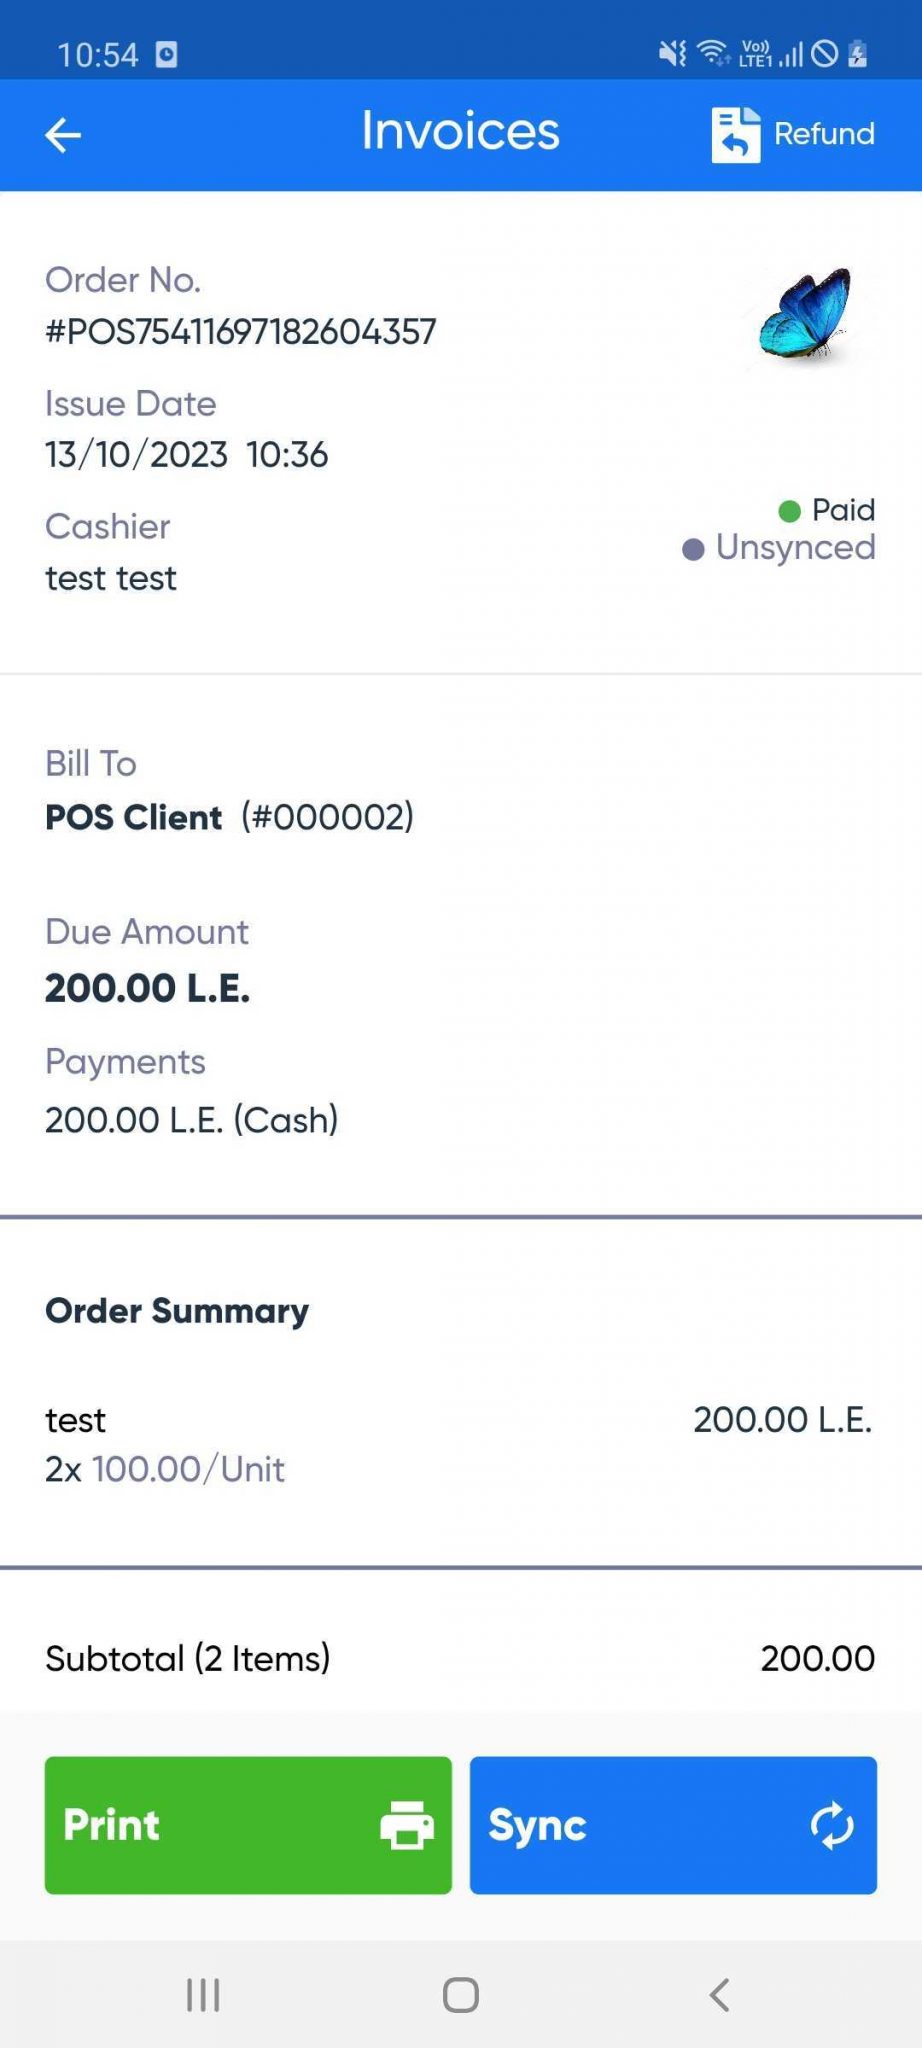Tap the Refund icon in the top bar
This screenshot has height=2048, width=922.
(x=735, y=133)
